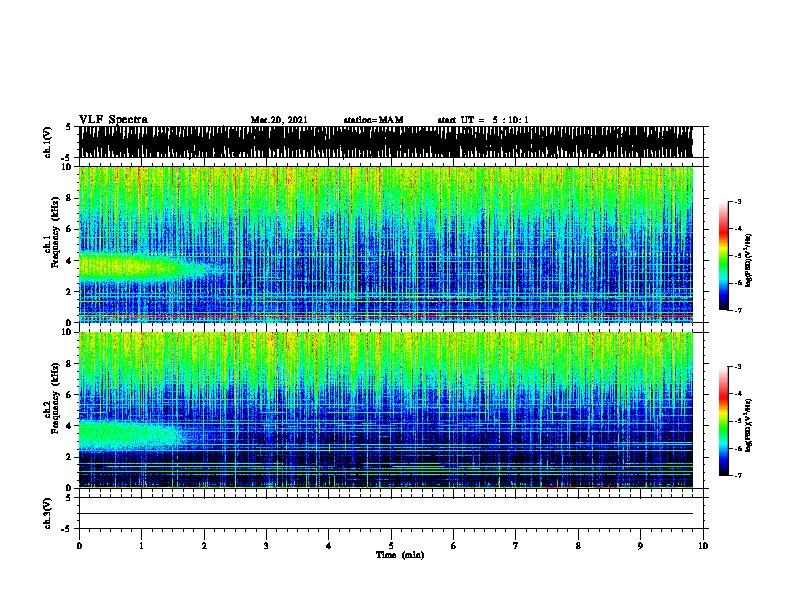This screenshot has width=792, height=612.
Task: Click the "ch.1(V)" axis label
Action: pos(47,142)
